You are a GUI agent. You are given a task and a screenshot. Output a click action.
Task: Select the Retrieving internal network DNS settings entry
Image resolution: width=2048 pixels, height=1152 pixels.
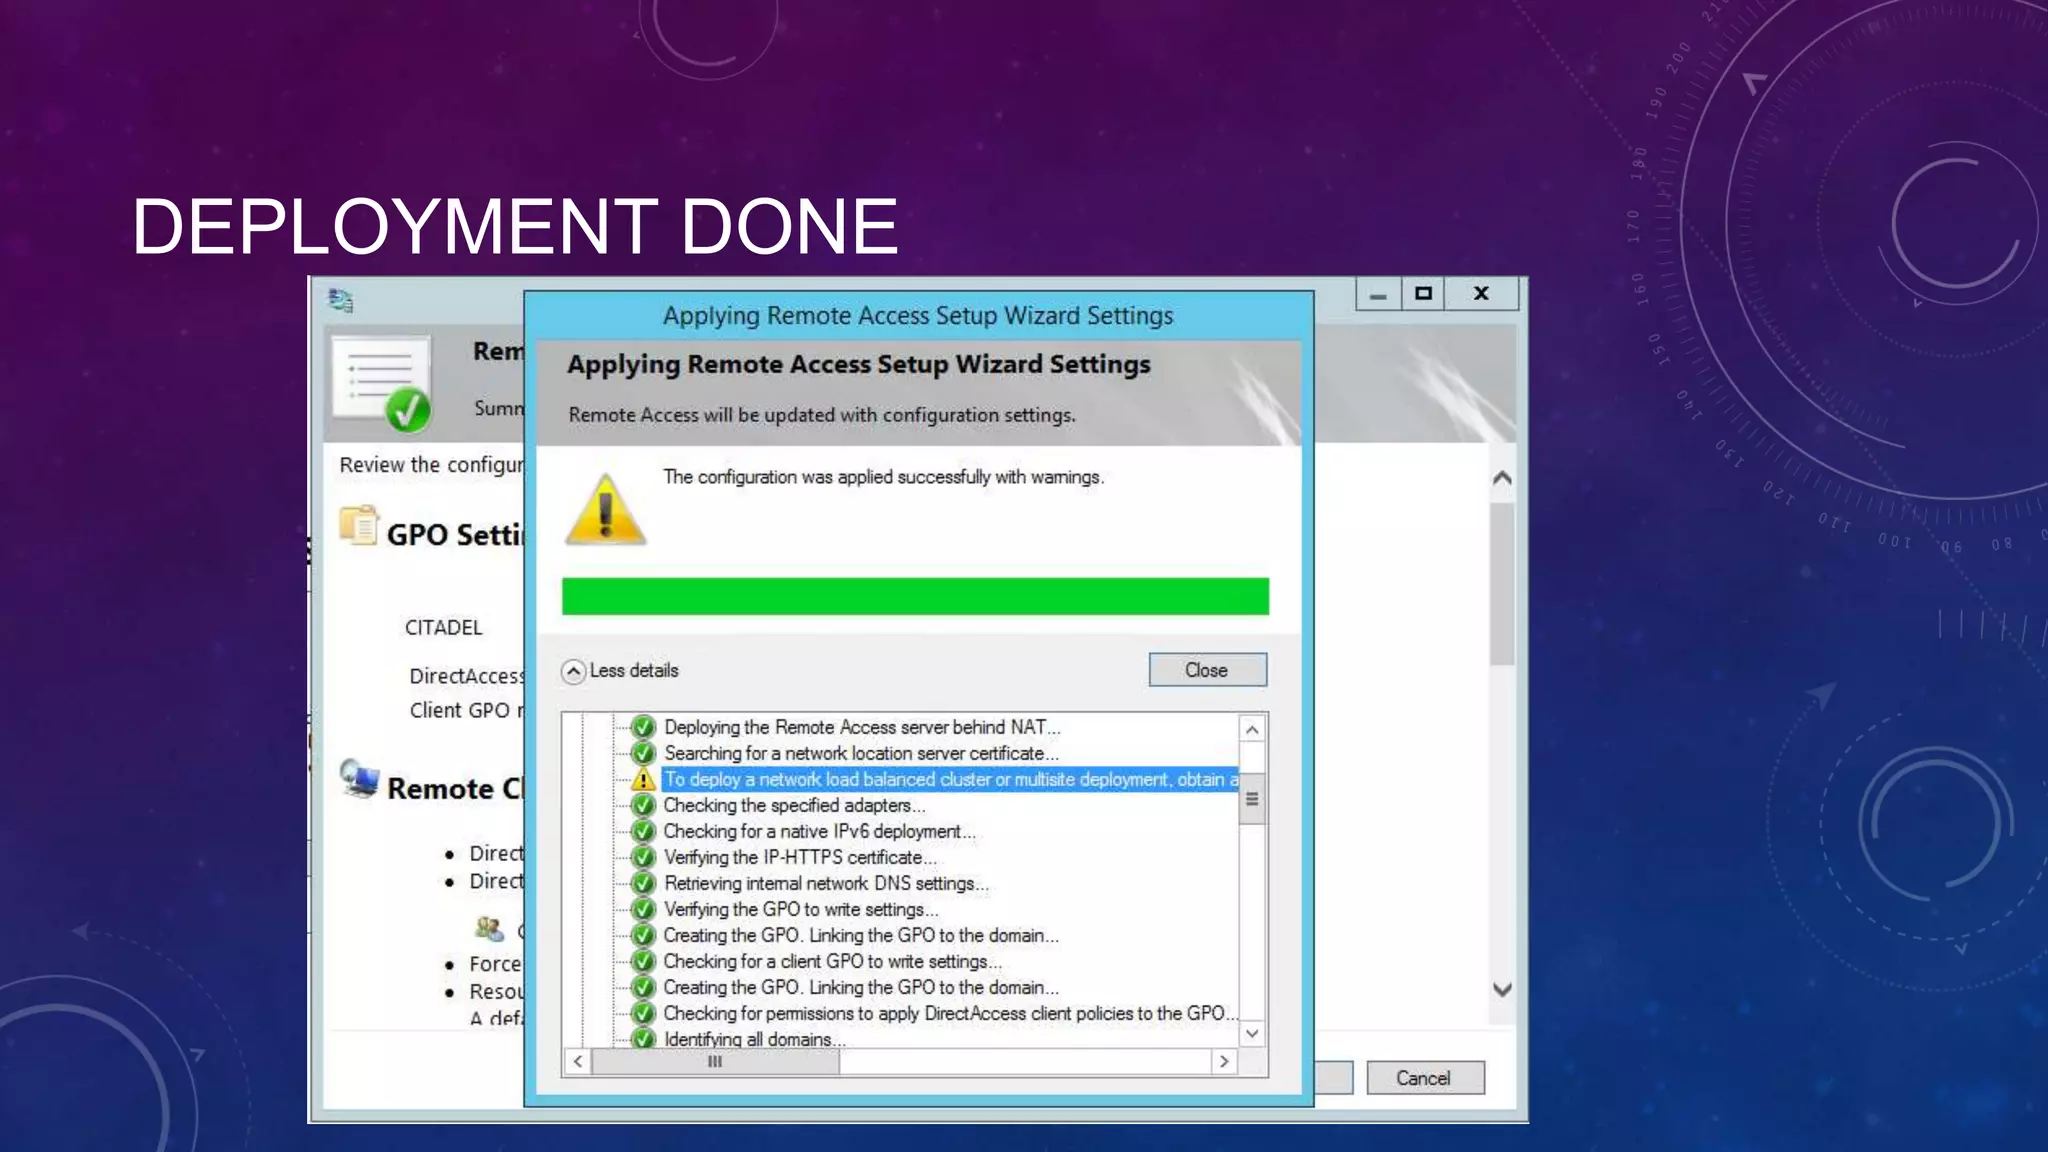pyautogui.click(x=825, y=884)
